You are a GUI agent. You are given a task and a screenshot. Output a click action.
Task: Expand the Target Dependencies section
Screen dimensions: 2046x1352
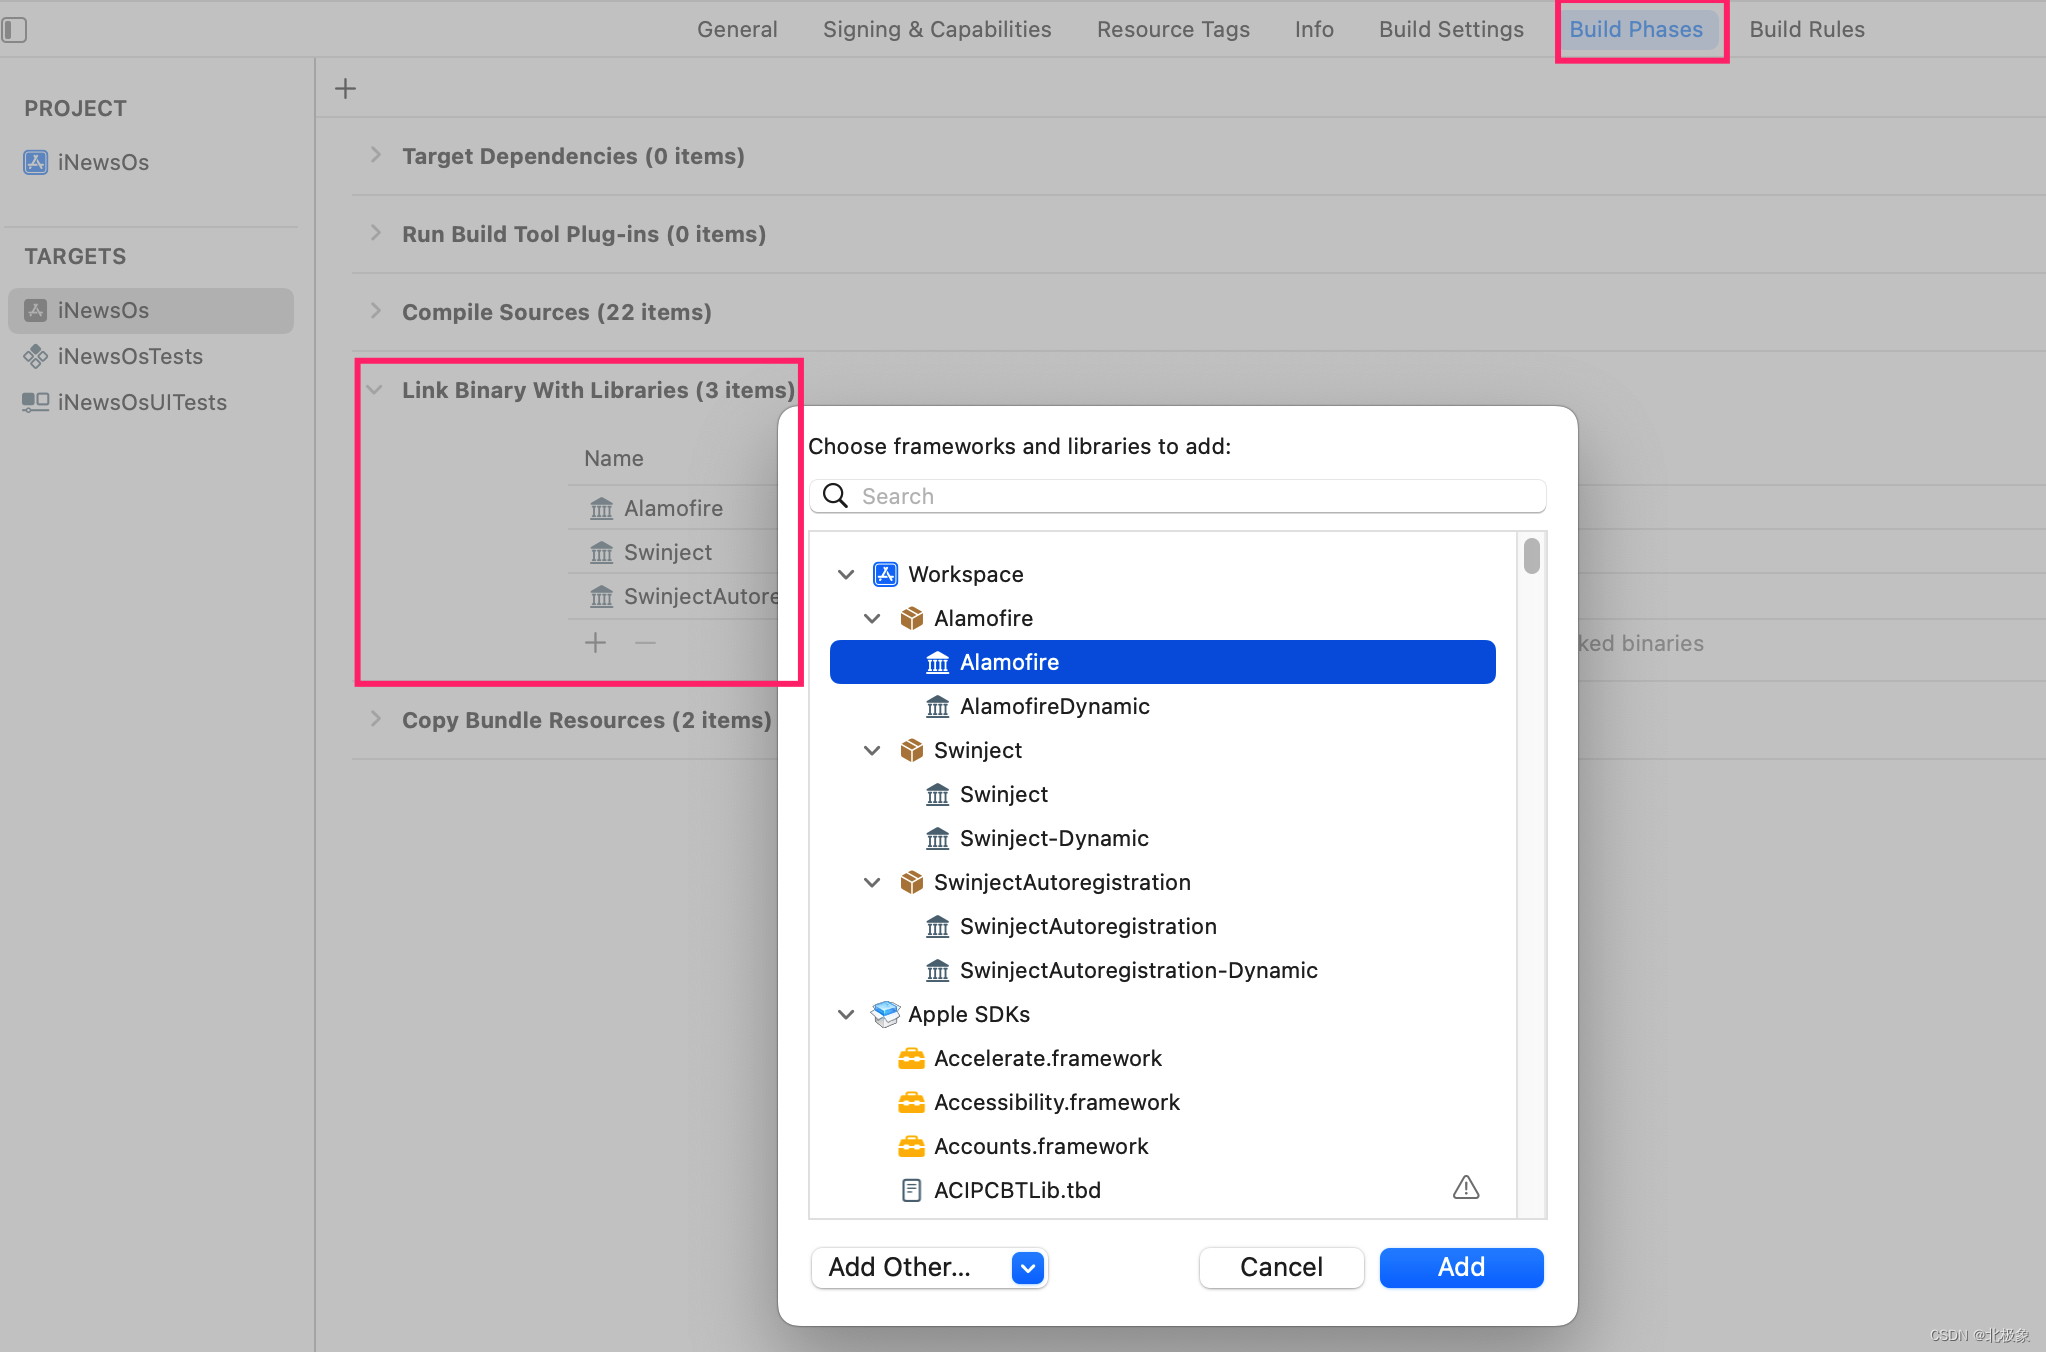pyautogui.click(x=374, y=155)
